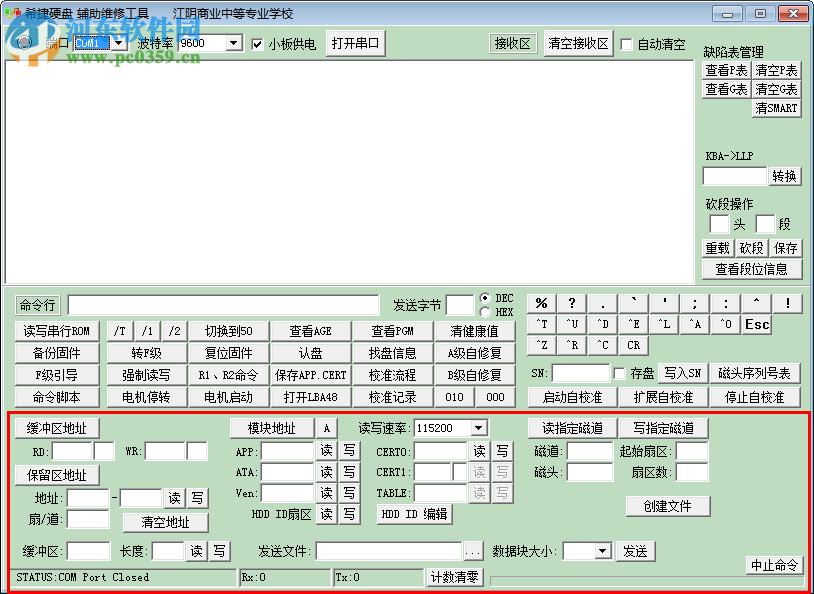Enable the 小板供电 checkbox
The height and width of the screenshot is (594, 814).
click(x=258, y=43)
